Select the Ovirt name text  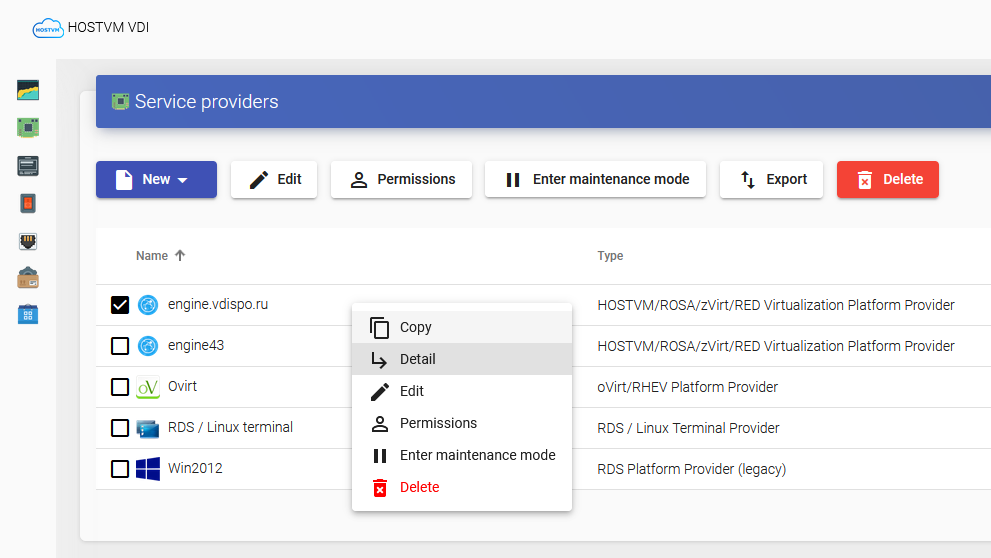pyautogui.click(x=182, y=386)
